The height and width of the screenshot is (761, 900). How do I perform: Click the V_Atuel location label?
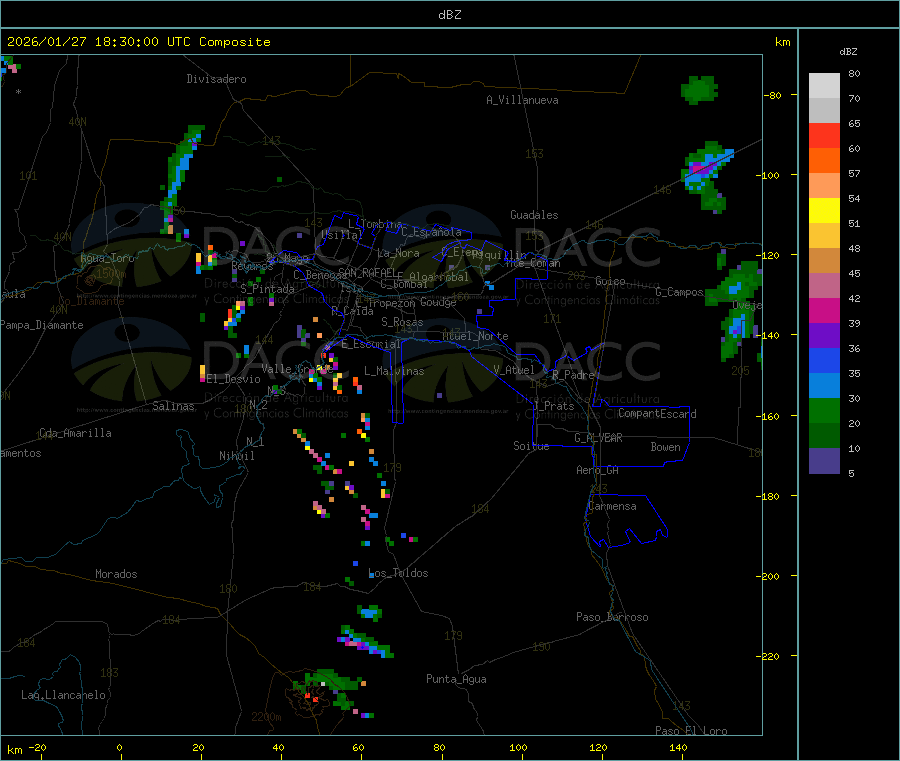[514, 370]
